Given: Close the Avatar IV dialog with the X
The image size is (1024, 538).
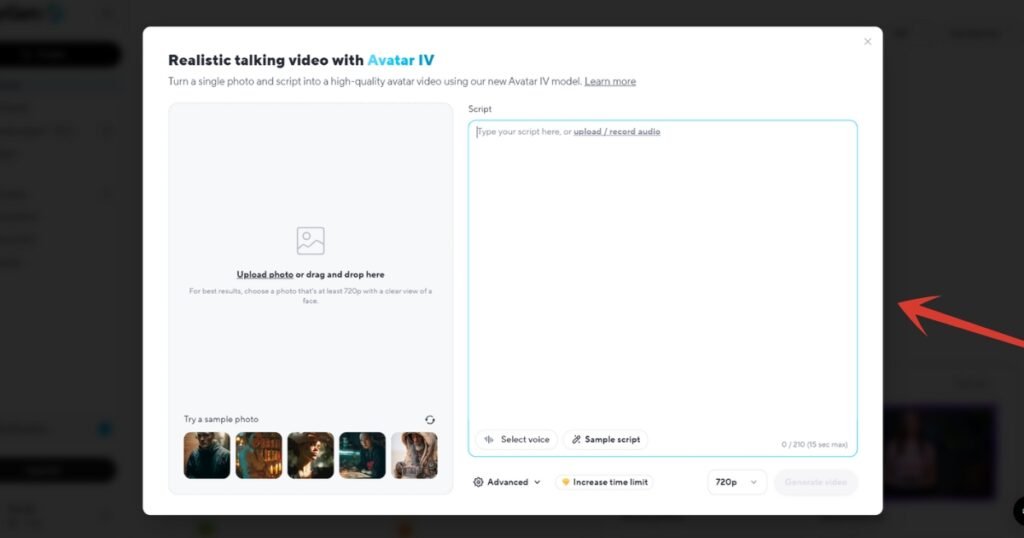Looking at the screenshot, I should 867,42.
